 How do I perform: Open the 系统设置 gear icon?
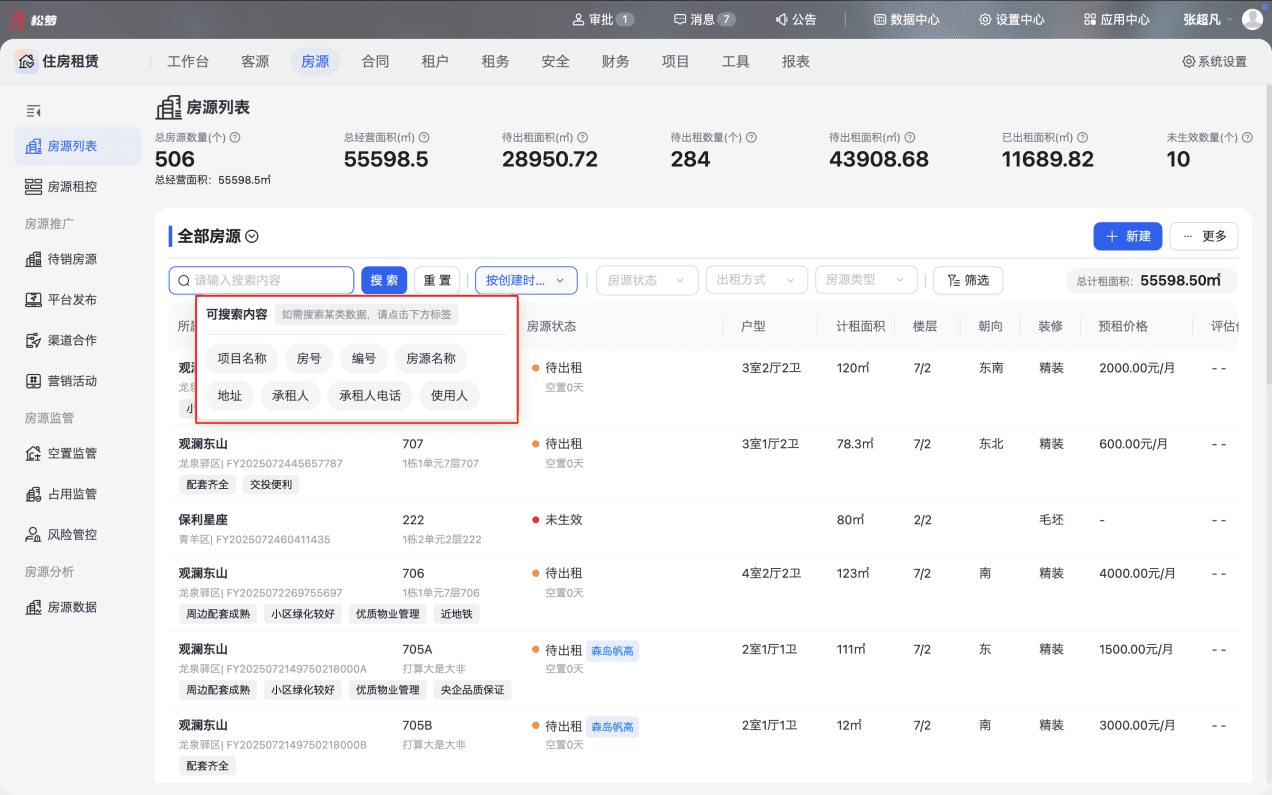point(1188,62)
